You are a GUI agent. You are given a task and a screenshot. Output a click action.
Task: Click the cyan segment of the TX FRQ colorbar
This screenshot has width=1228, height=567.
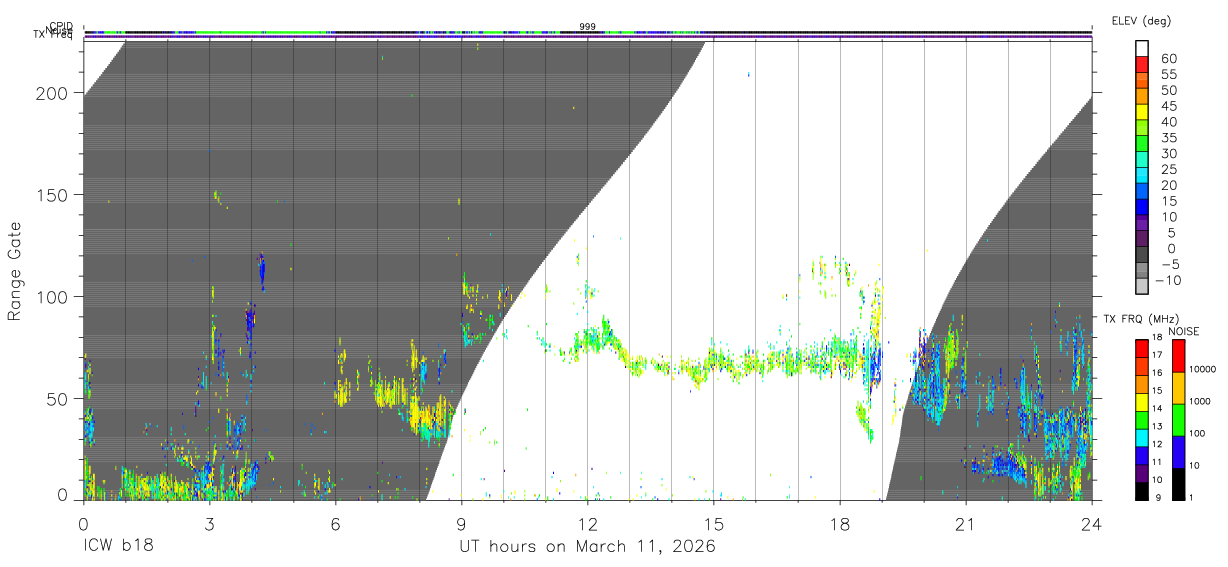(x=1141, y=436)
